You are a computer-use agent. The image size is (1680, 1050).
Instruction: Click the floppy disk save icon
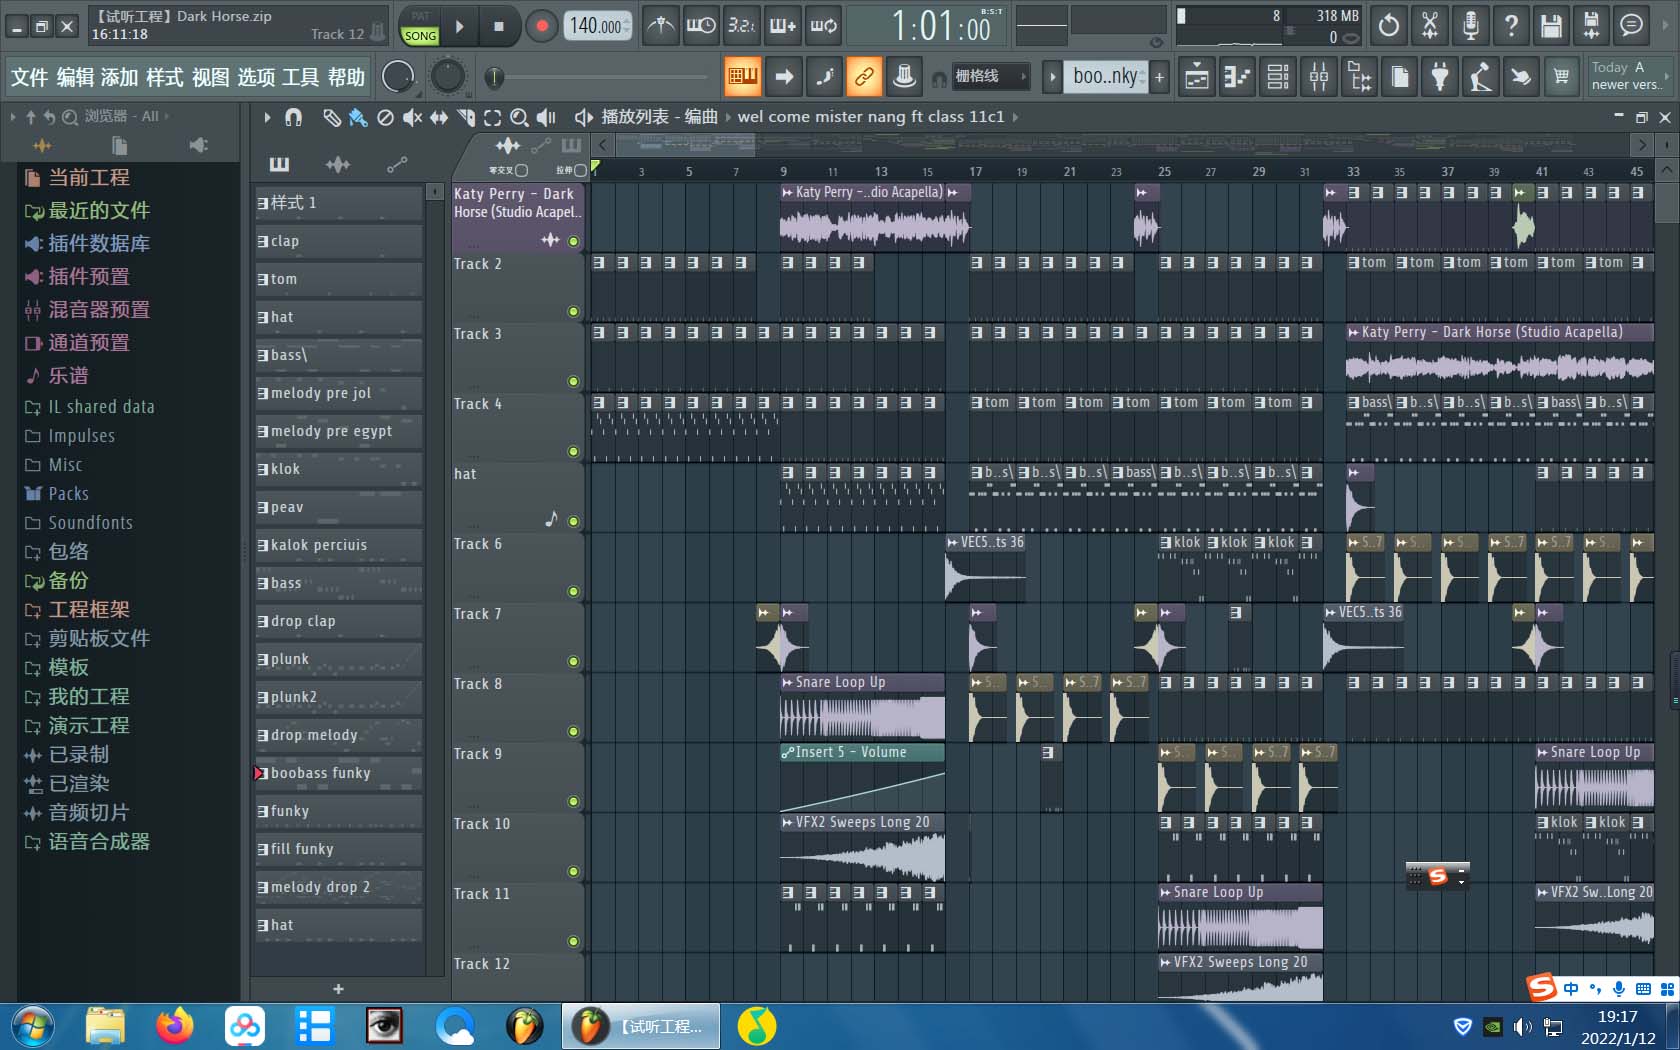click(1551, 26)
